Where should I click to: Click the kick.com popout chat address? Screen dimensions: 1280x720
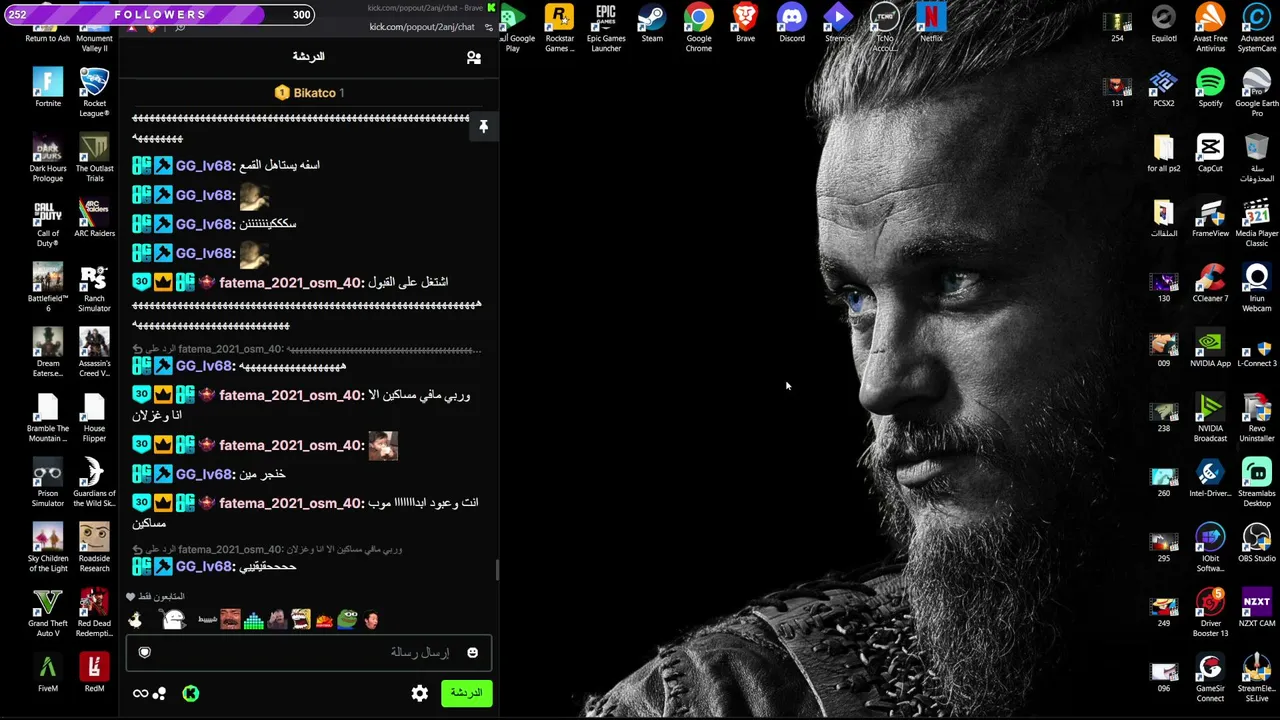click(x=422, y=27)
